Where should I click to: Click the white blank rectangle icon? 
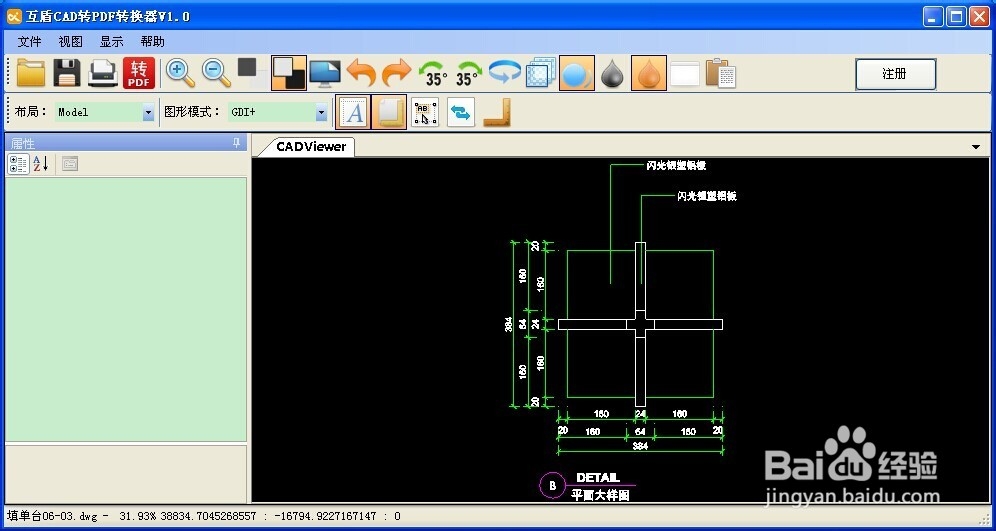point(685,74)
